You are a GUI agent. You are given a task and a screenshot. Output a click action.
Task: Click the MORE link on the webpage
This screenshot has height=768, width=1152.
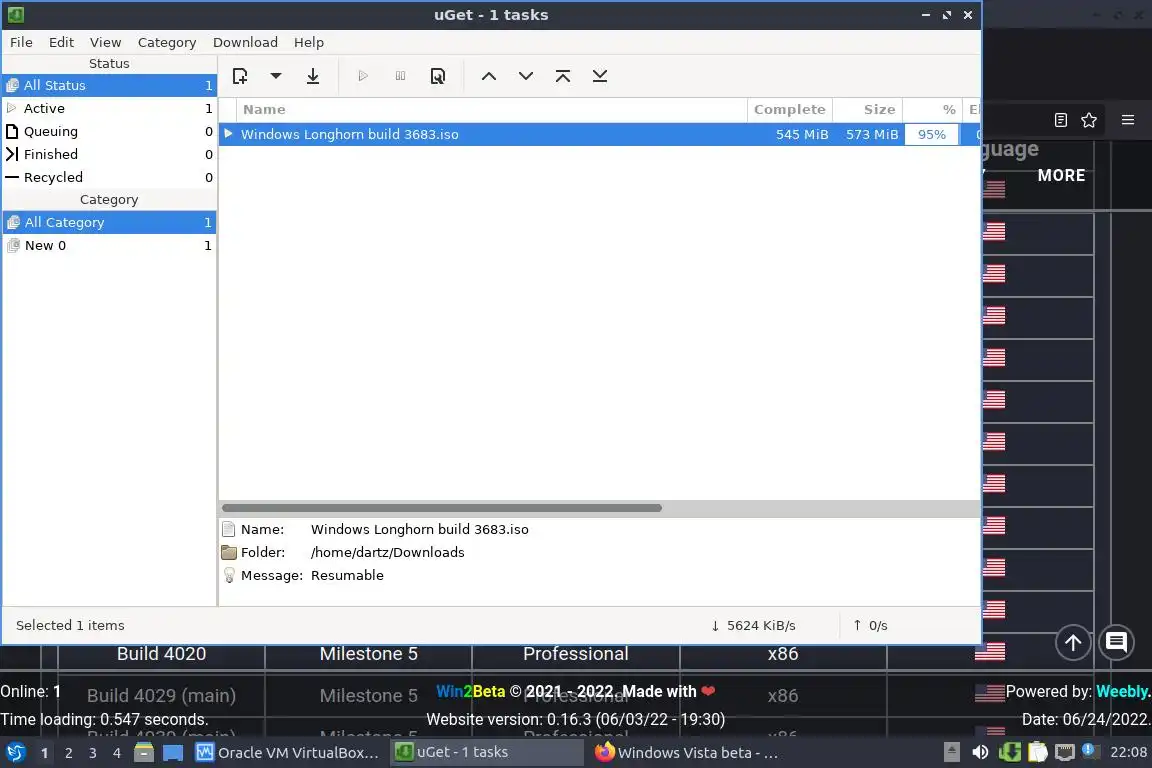1061,176
